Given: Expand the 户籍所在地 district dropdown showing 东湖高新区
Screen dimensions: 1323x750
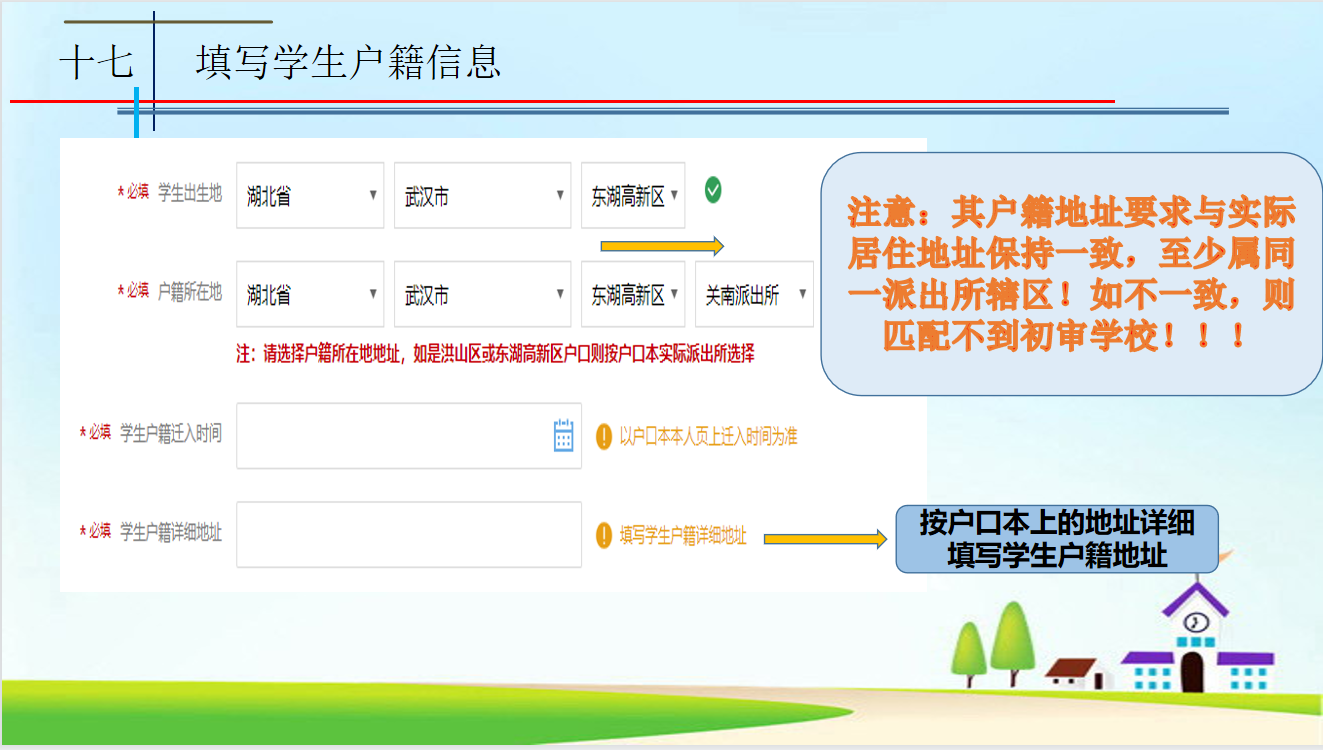Looking at the screenshot, I should tap(633, 295).
